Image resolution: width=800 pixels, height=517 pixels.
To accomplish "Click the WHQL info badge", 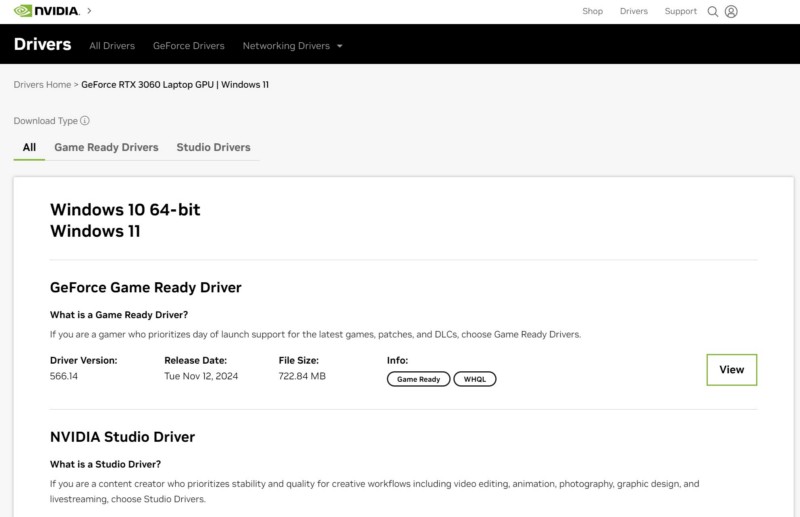I will [x=474, y=379].
